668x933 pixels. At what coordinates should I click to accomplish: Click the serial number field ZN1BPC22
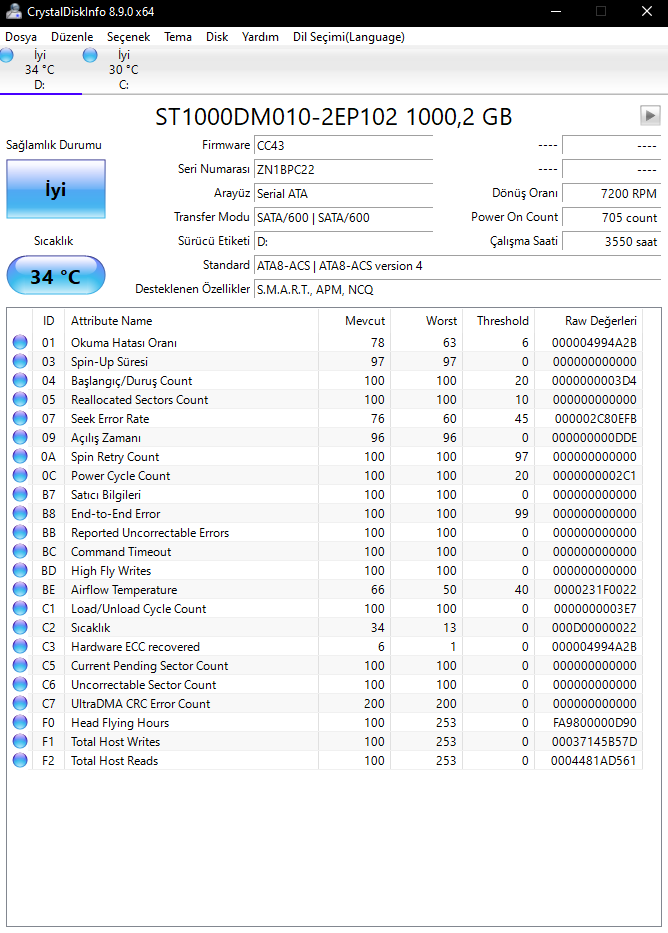coord(344,170)
